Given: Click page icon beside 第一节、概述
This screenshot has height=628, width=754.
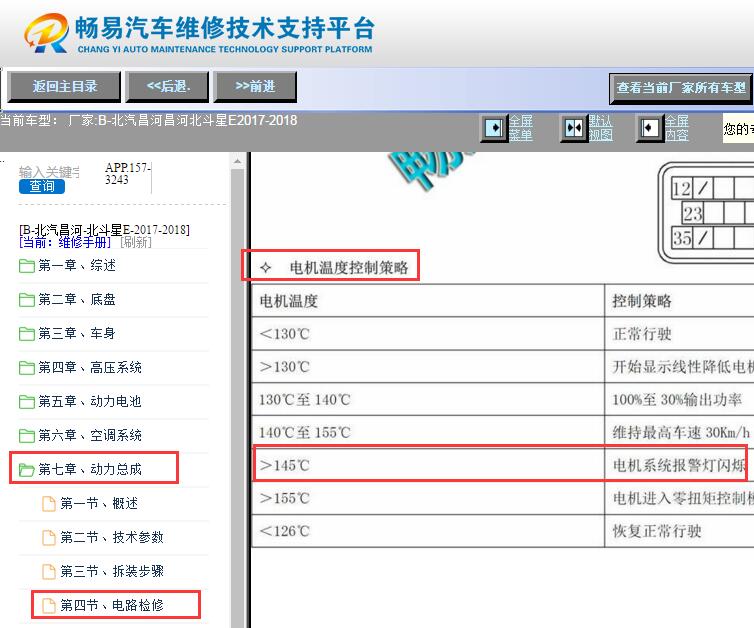Looking at the screenshot, I should [x=49, y=503].
